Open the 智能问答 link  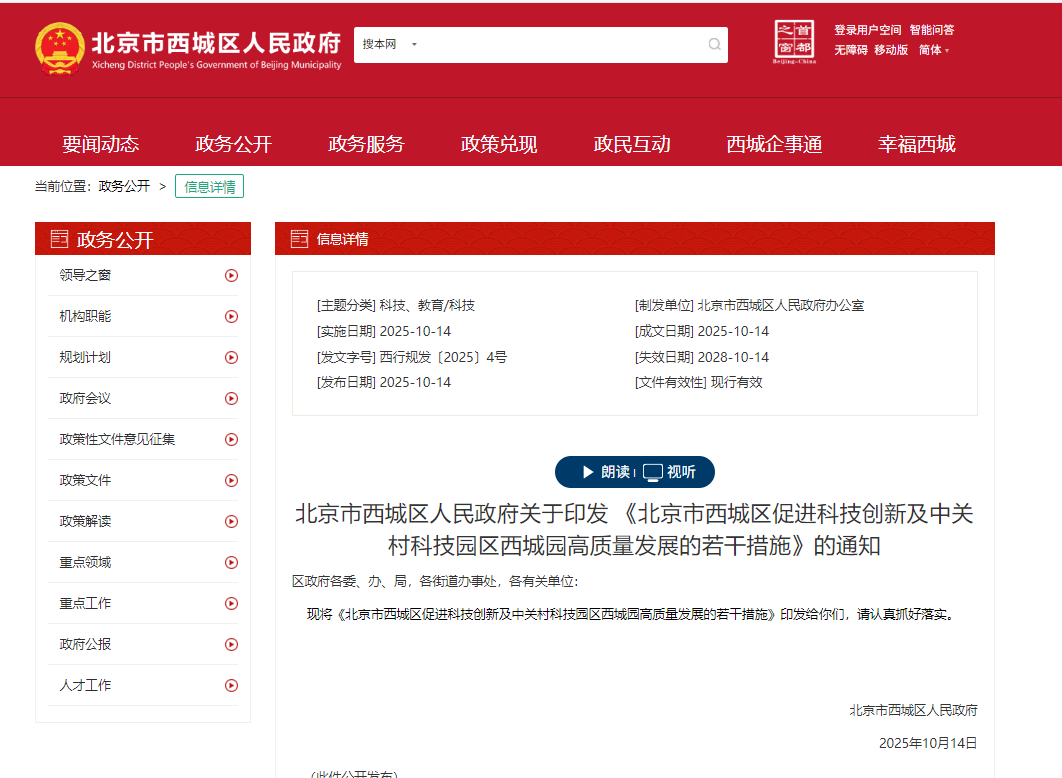pyautogui.click(x=932, y=30)
